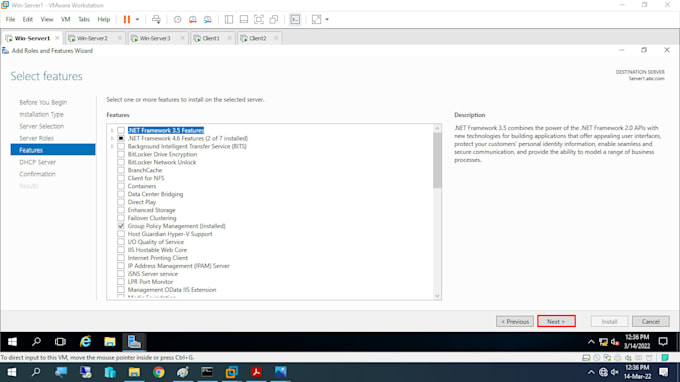Screen dimensions: 680x382
Task: Take a snapshot of this VM
Action: pos(177,20)
